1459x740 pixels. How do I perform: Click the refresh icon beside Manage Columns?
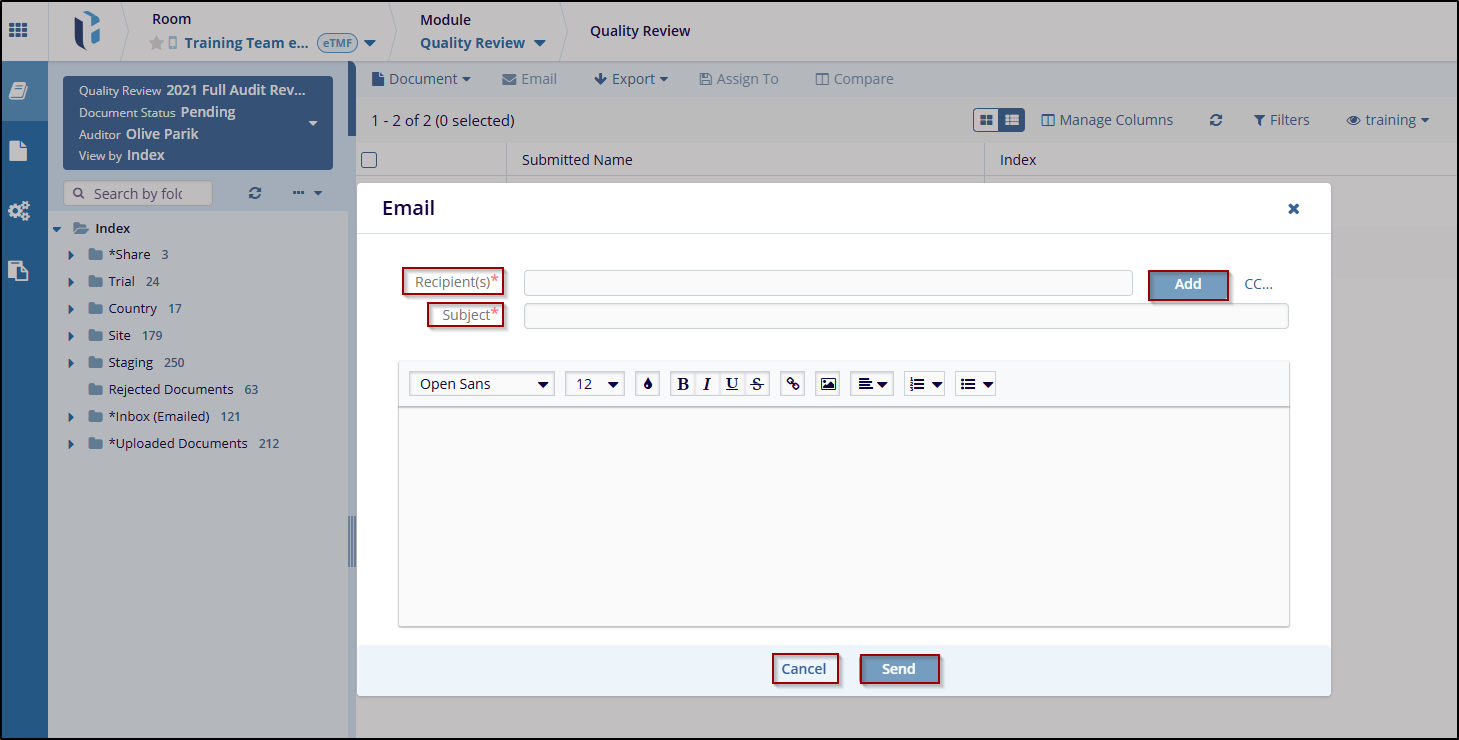pos(1216,120)
